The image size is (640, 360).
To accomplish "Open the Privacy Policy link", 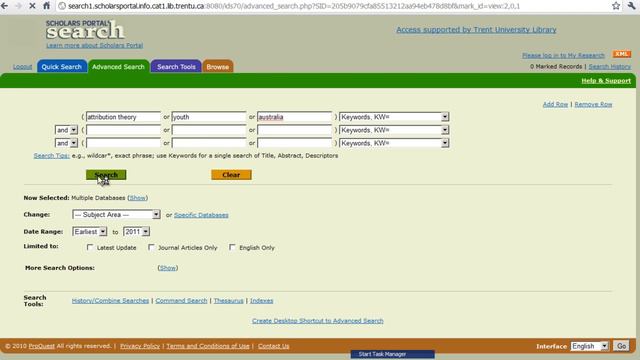I will (140, 346).
